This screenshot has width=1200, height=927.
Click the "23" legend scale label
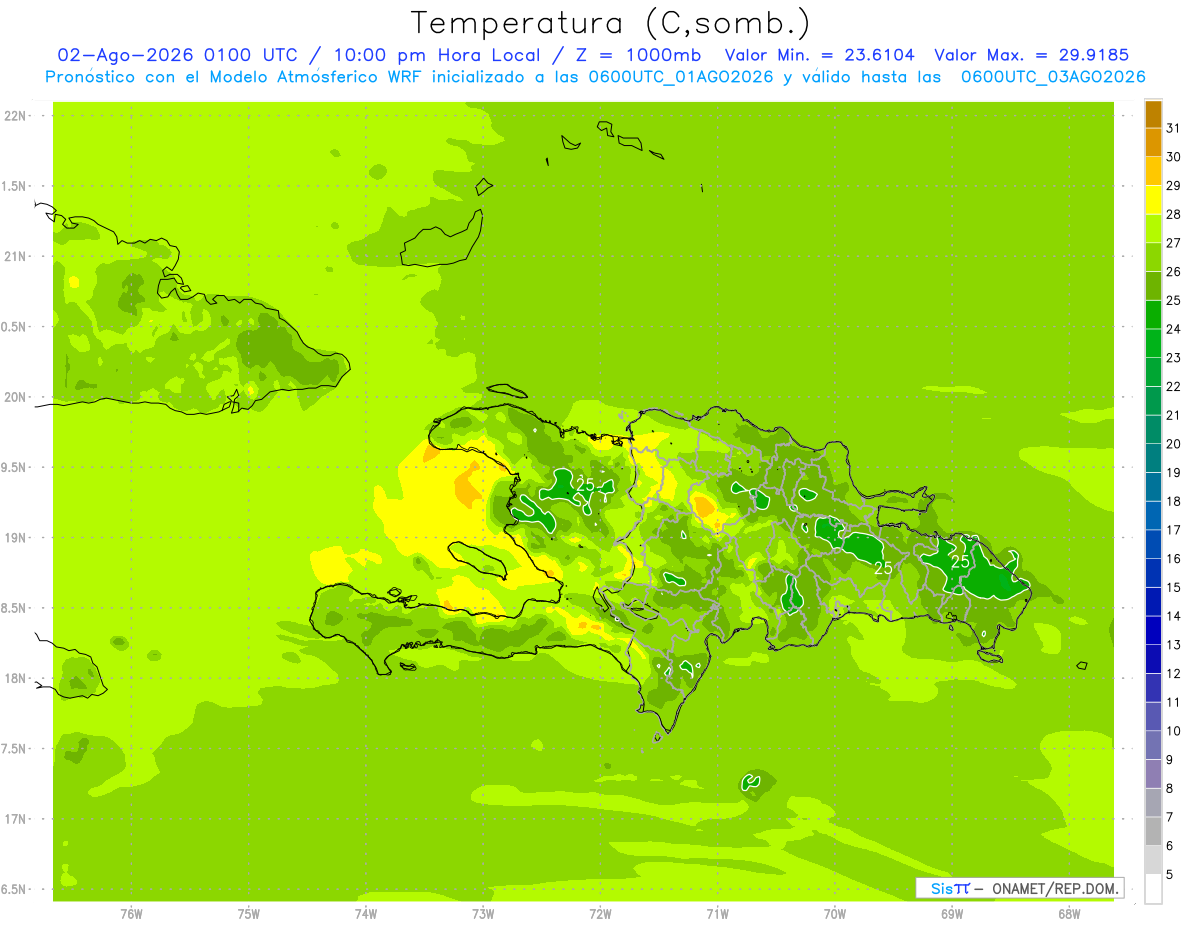(x=1174, y=358)
